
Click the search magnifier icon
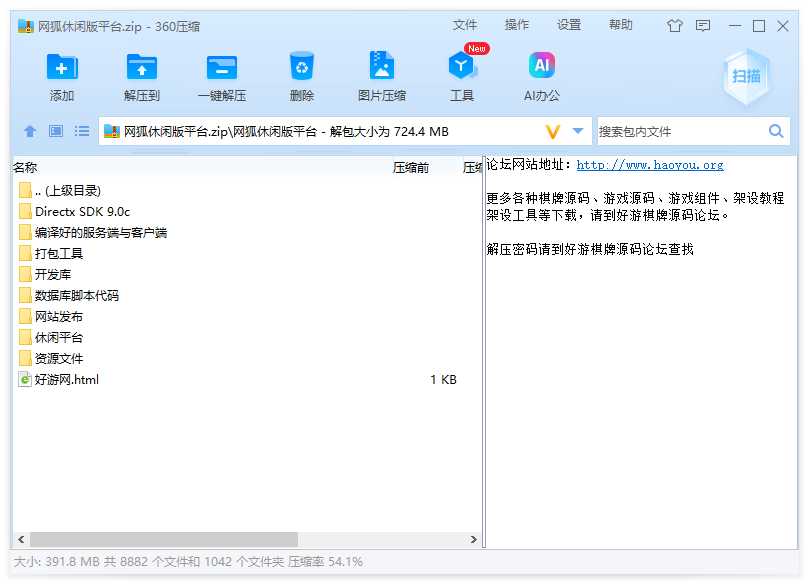point(776,131)
